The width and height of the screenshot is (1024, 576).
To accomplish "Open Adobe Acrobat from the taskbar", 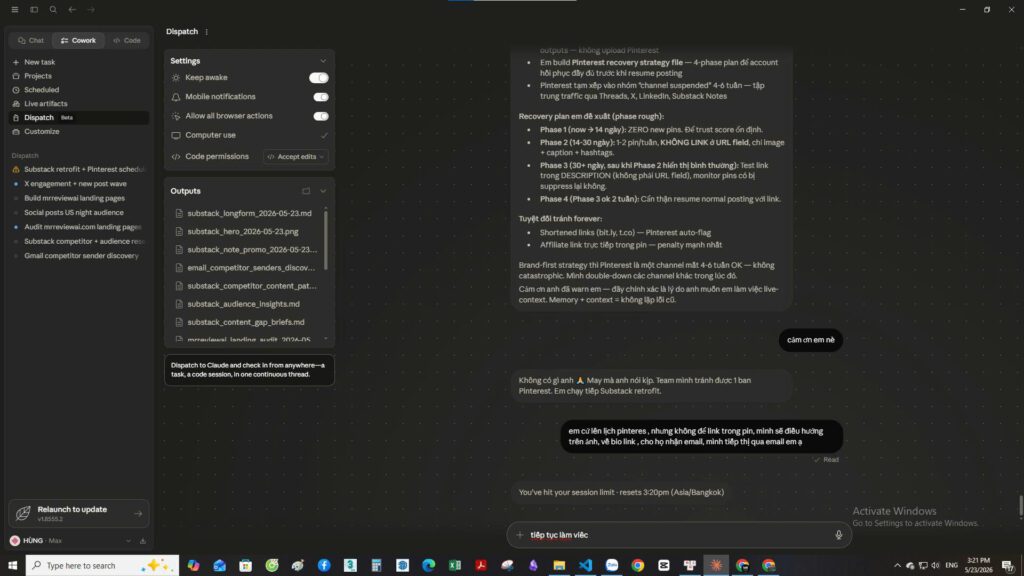I will 481,565.
